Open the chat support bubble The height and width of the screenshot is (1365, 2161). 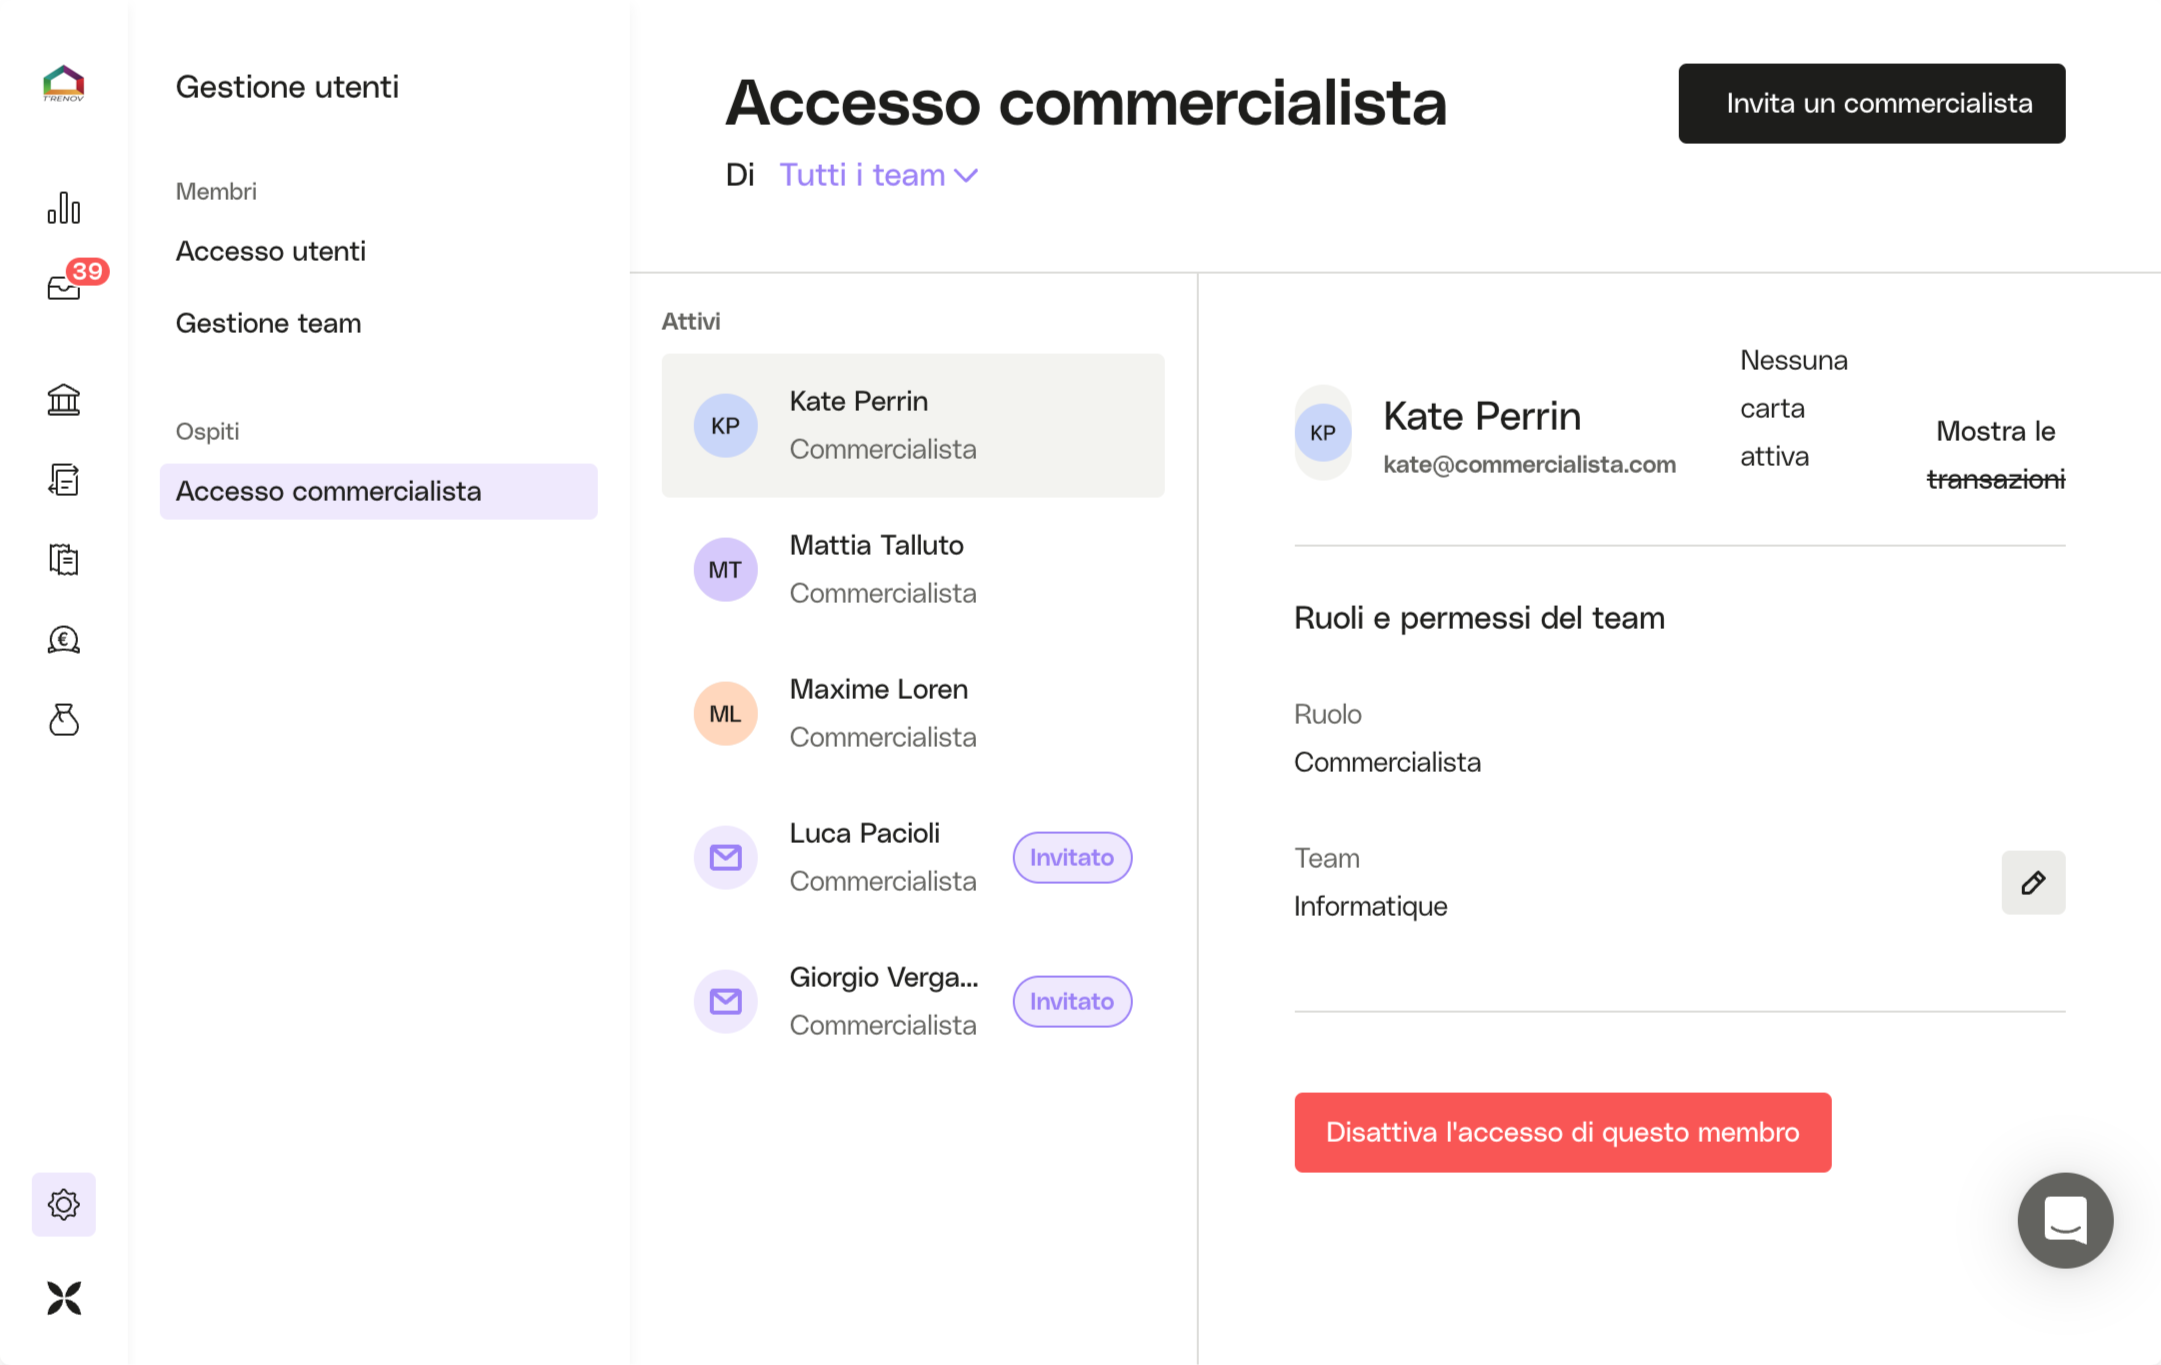[x=2064, y=1220]
